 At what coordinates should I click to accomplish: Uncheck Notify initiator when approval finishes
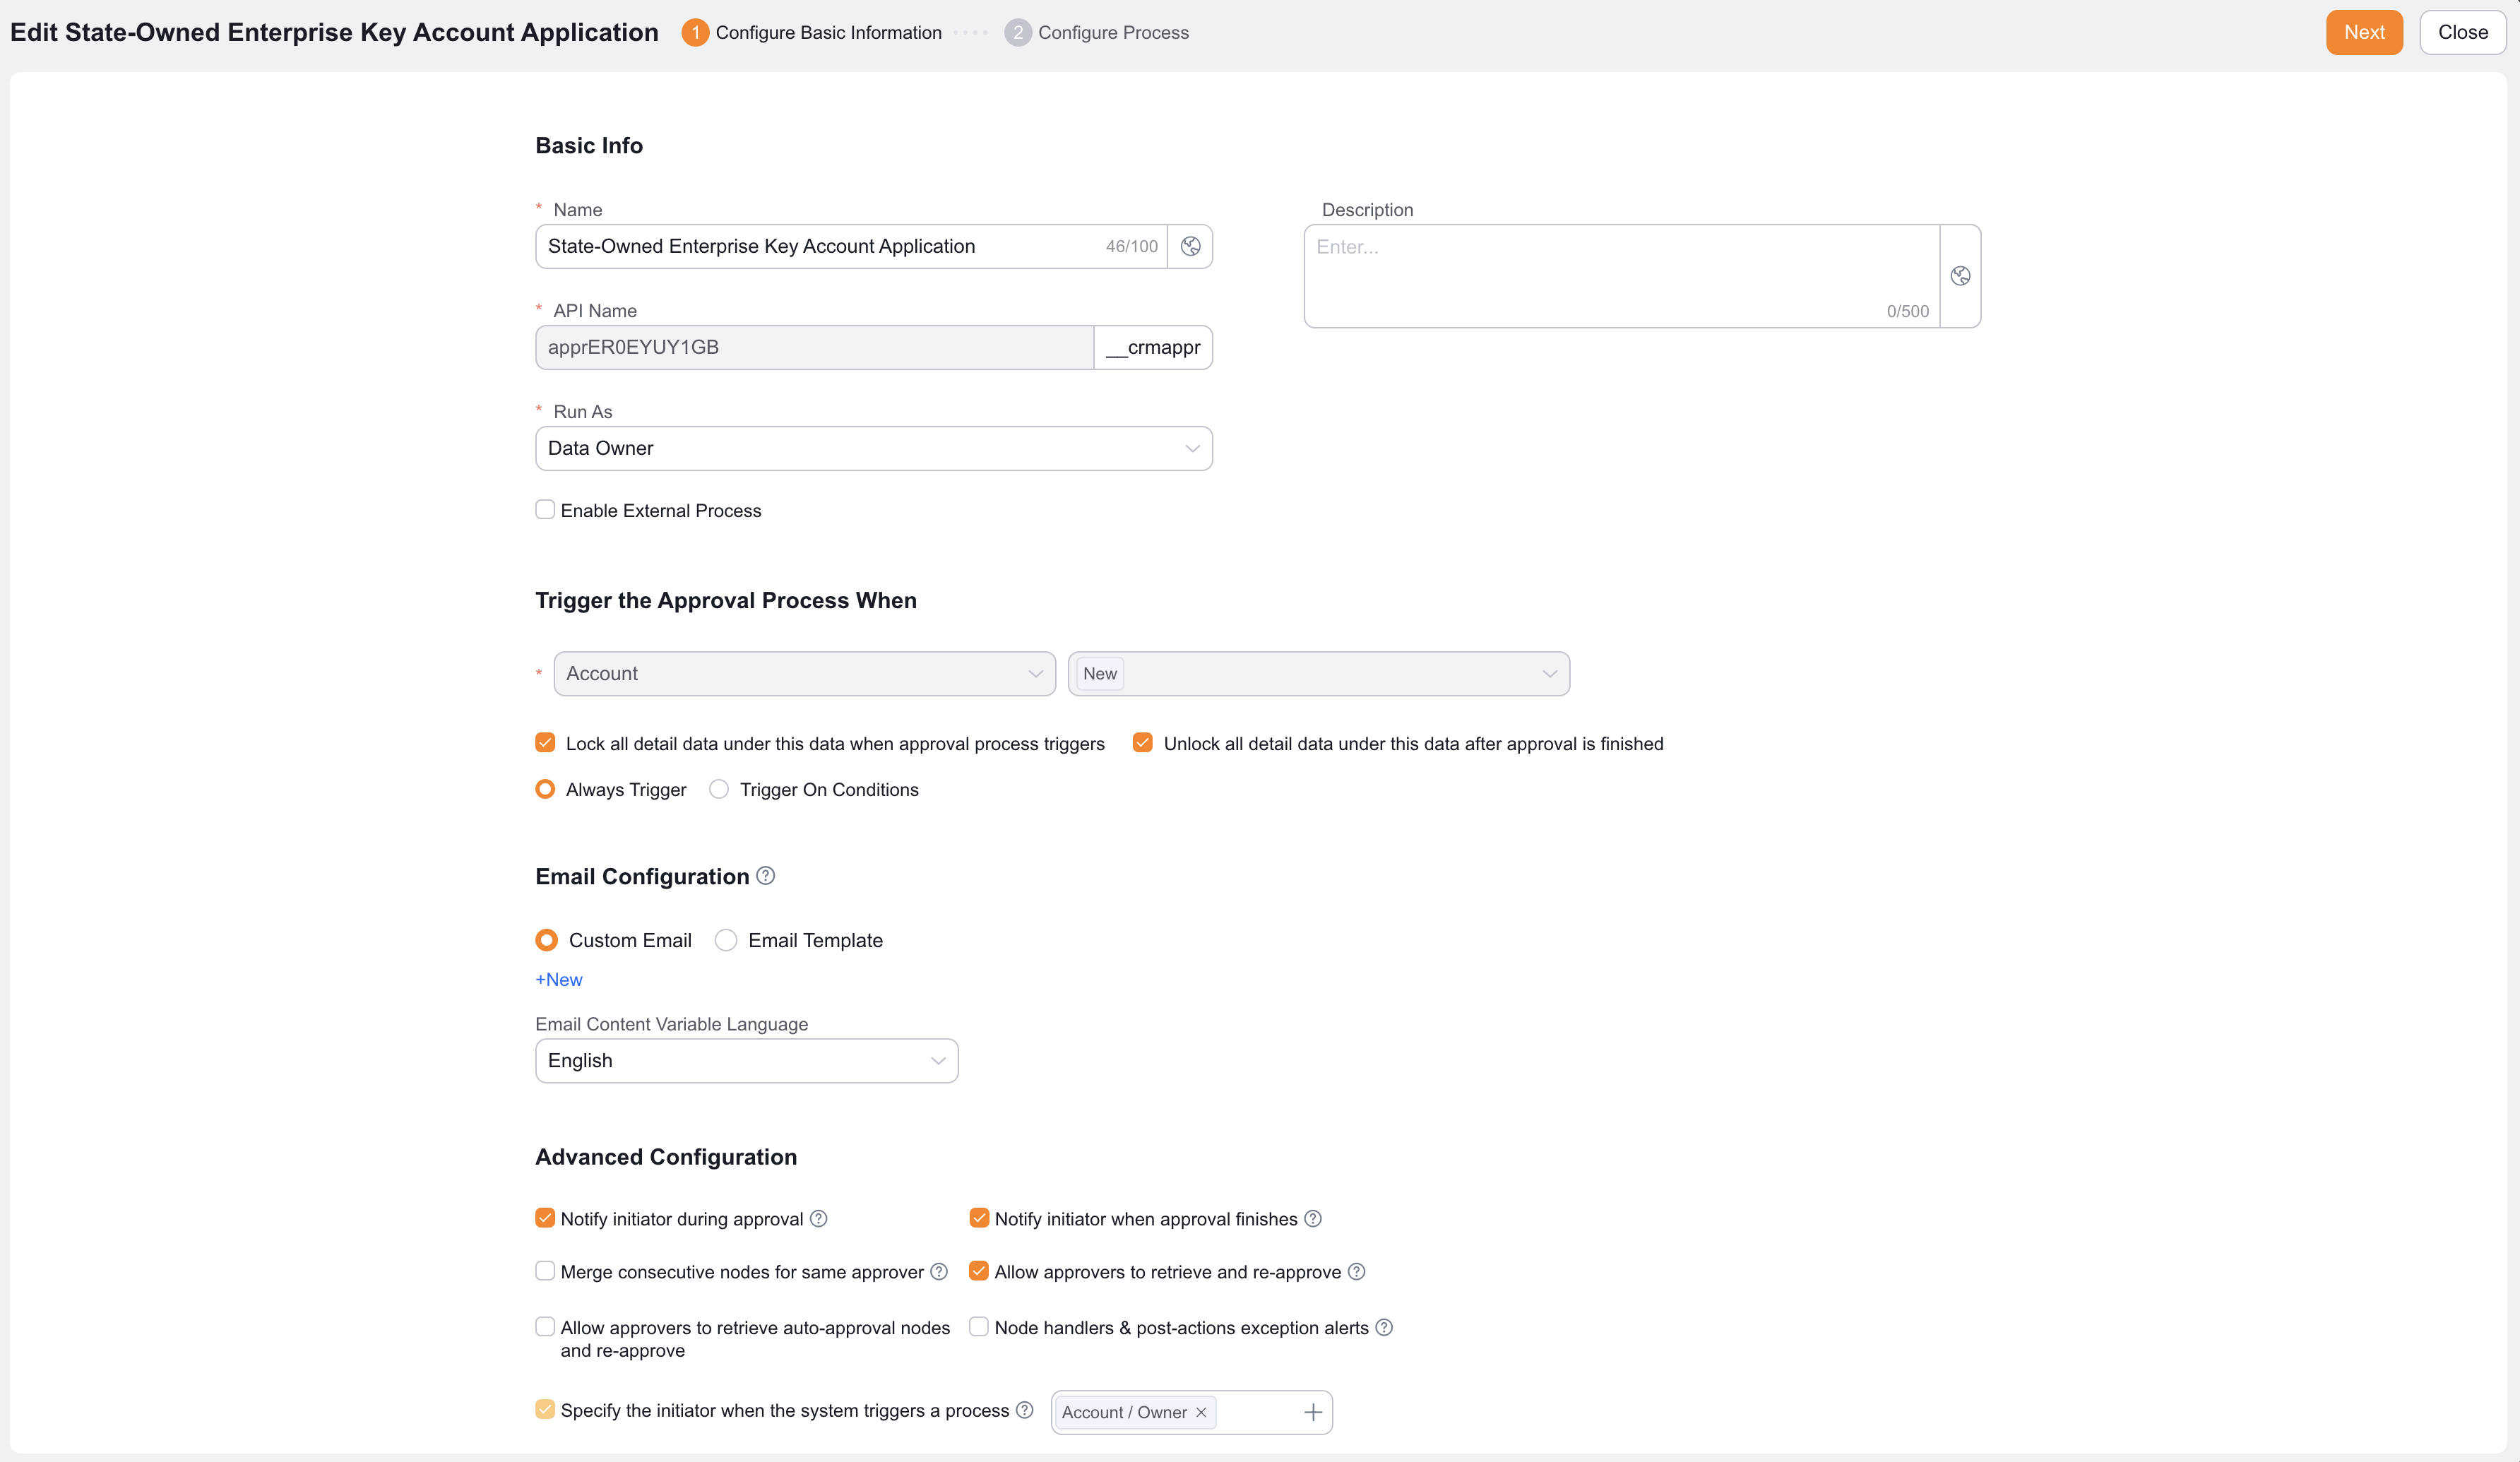click(979, 1218)
